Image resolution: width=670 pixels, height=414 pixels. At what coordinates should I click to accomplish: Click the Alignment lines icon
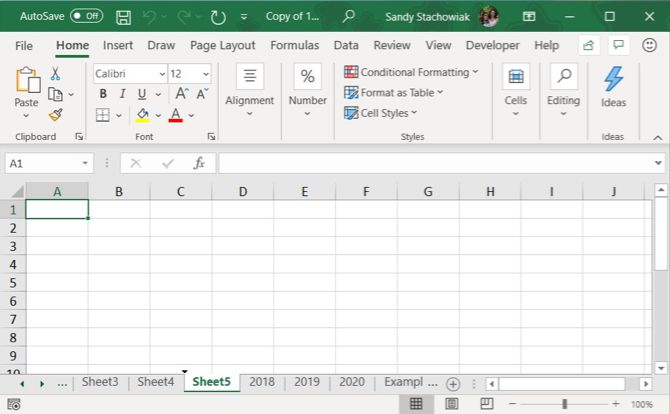(x=250, y=76)
